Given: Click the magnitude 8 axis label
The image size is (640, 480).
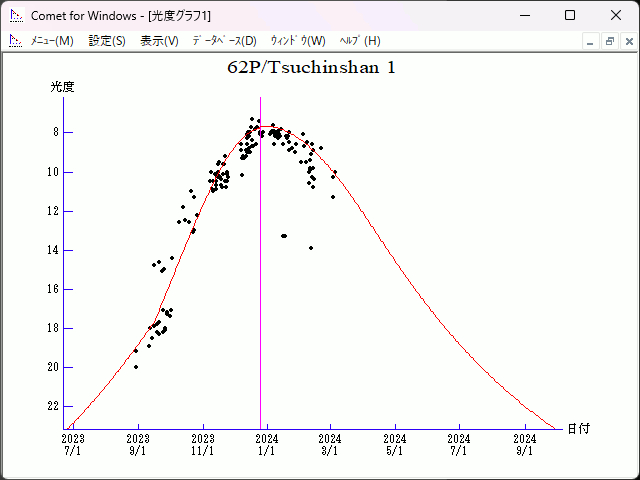Looking at the screenshot, I should pyautogui.click(x=56, y=132).
